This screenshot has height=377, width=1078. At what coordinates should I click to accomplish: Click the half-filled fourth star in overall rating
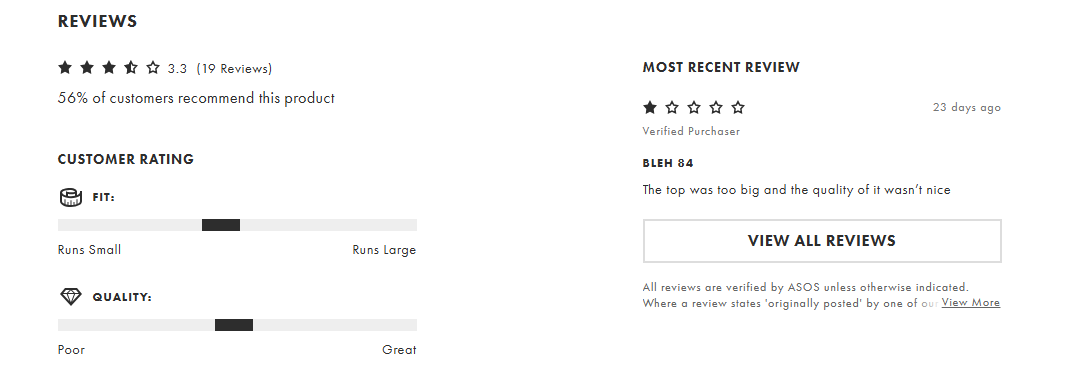coord(131,67)
